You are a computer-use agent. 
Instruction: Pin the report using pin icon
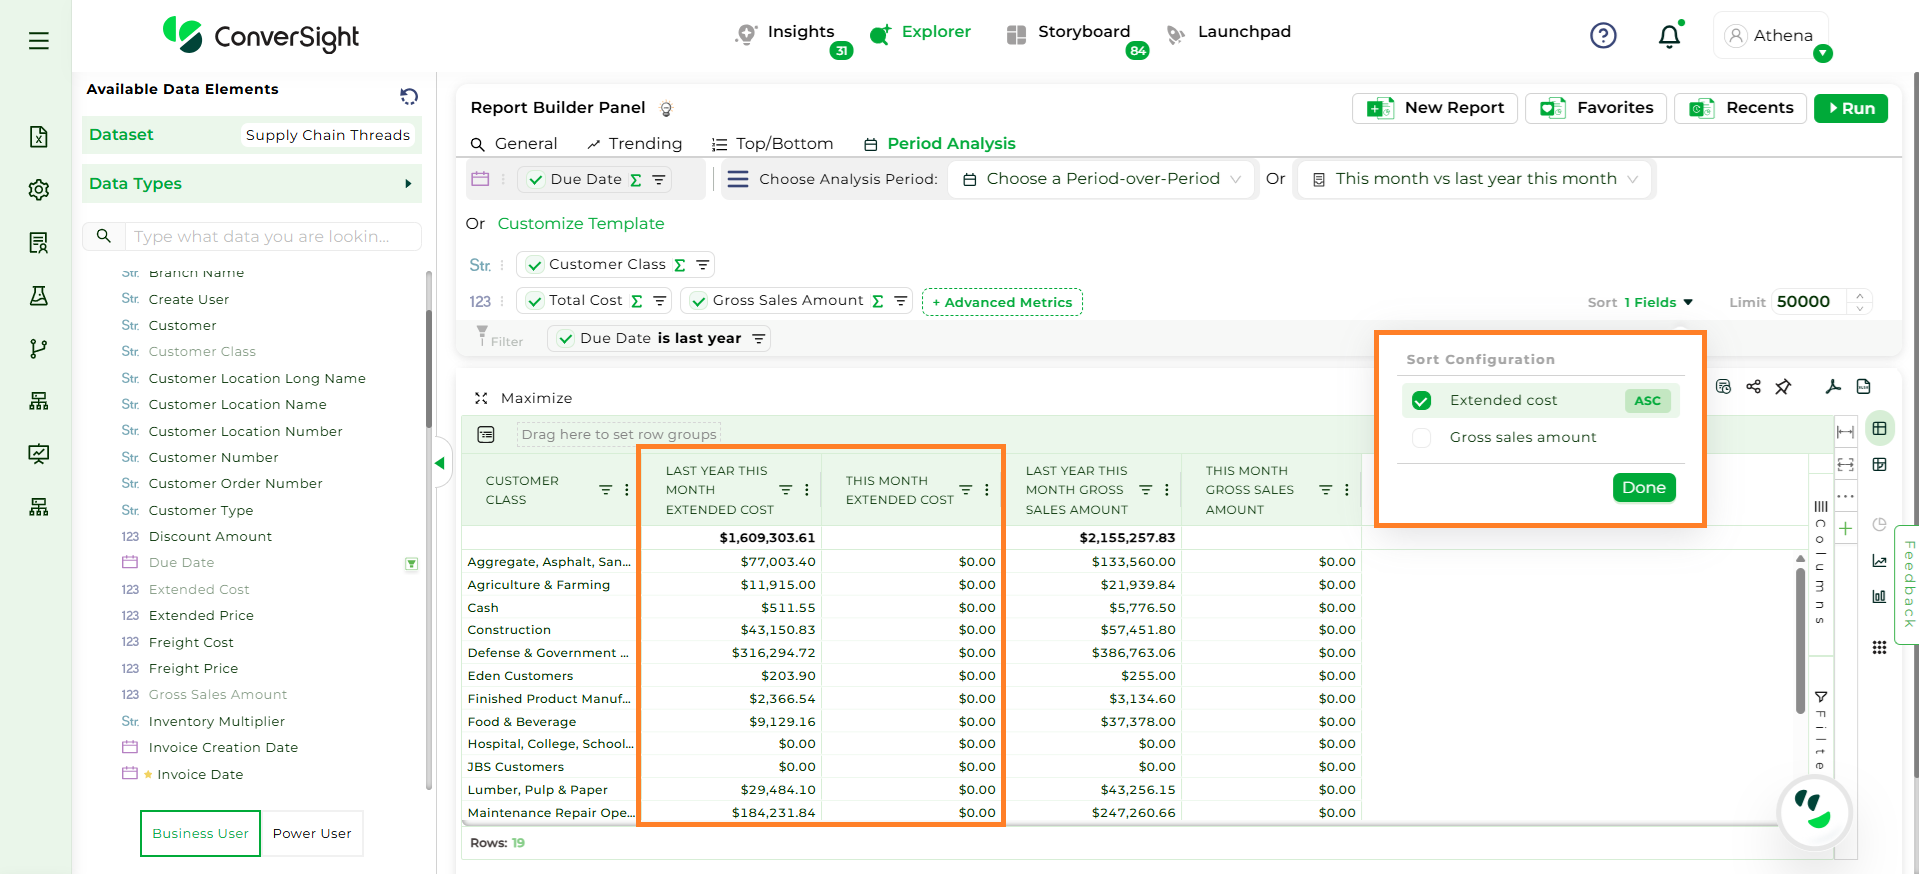[1783, 387]
